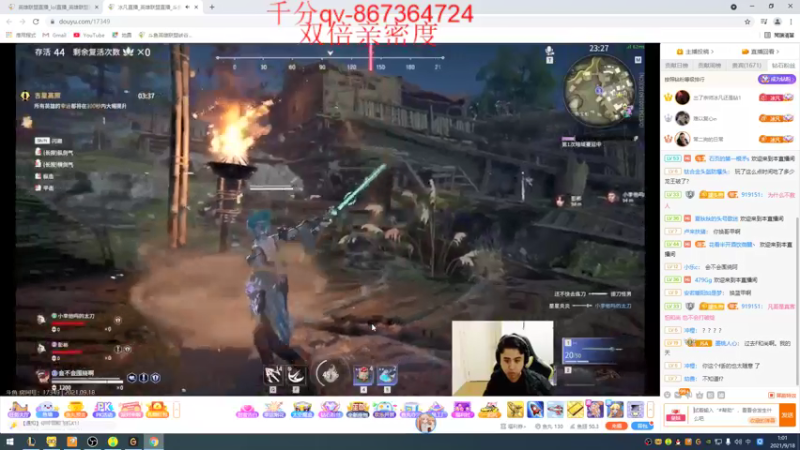Screen dimensions: 800x450
Task: Click the yellow sports car gift icon
Action: 490,410
